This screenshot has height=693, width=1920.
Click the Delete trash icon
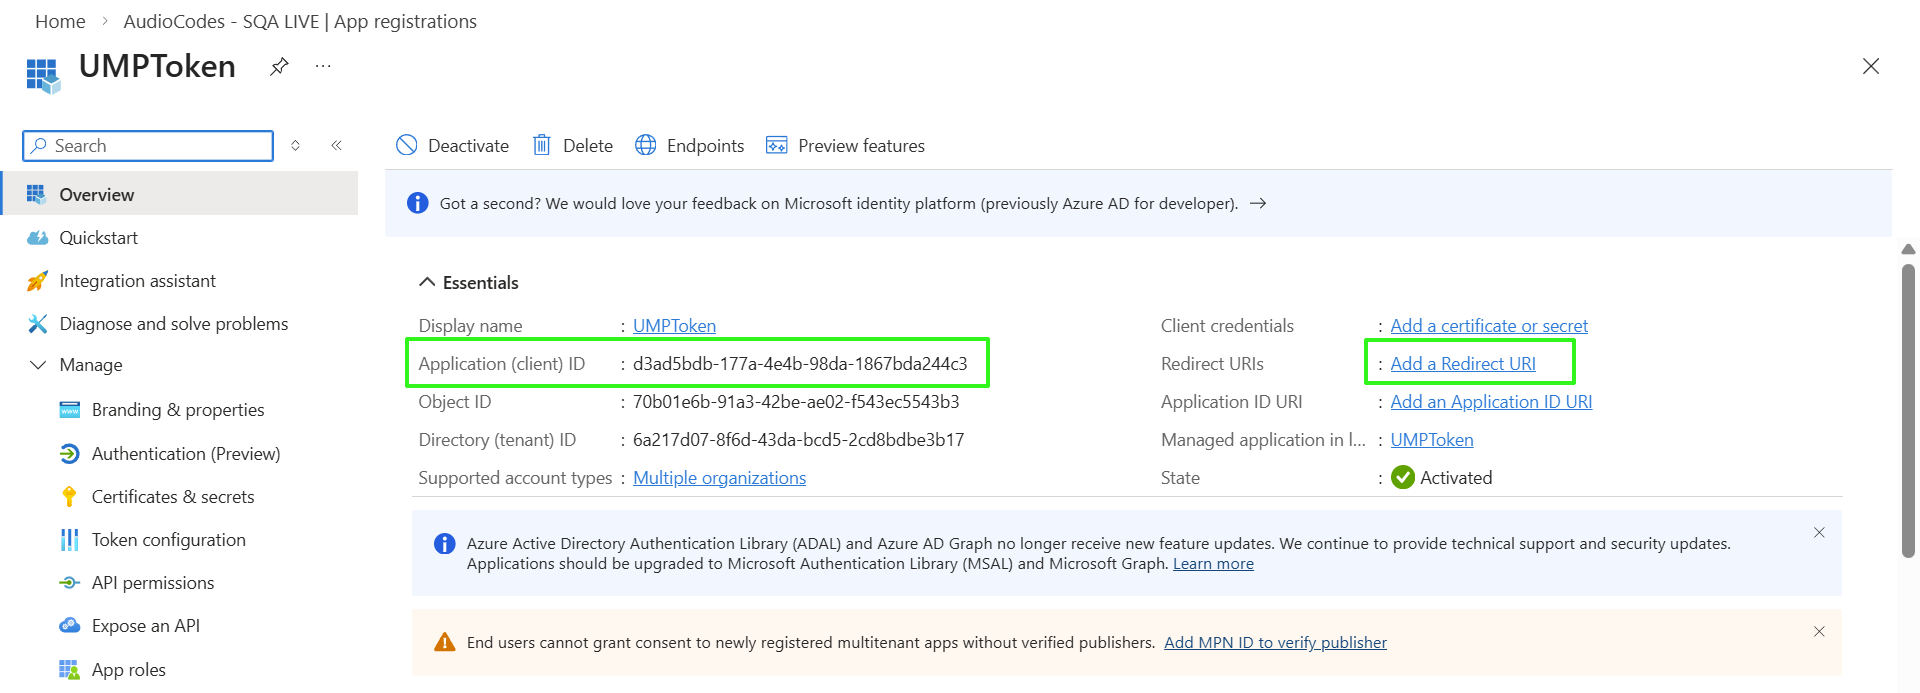pyautogui.click(x=542, y=146)
